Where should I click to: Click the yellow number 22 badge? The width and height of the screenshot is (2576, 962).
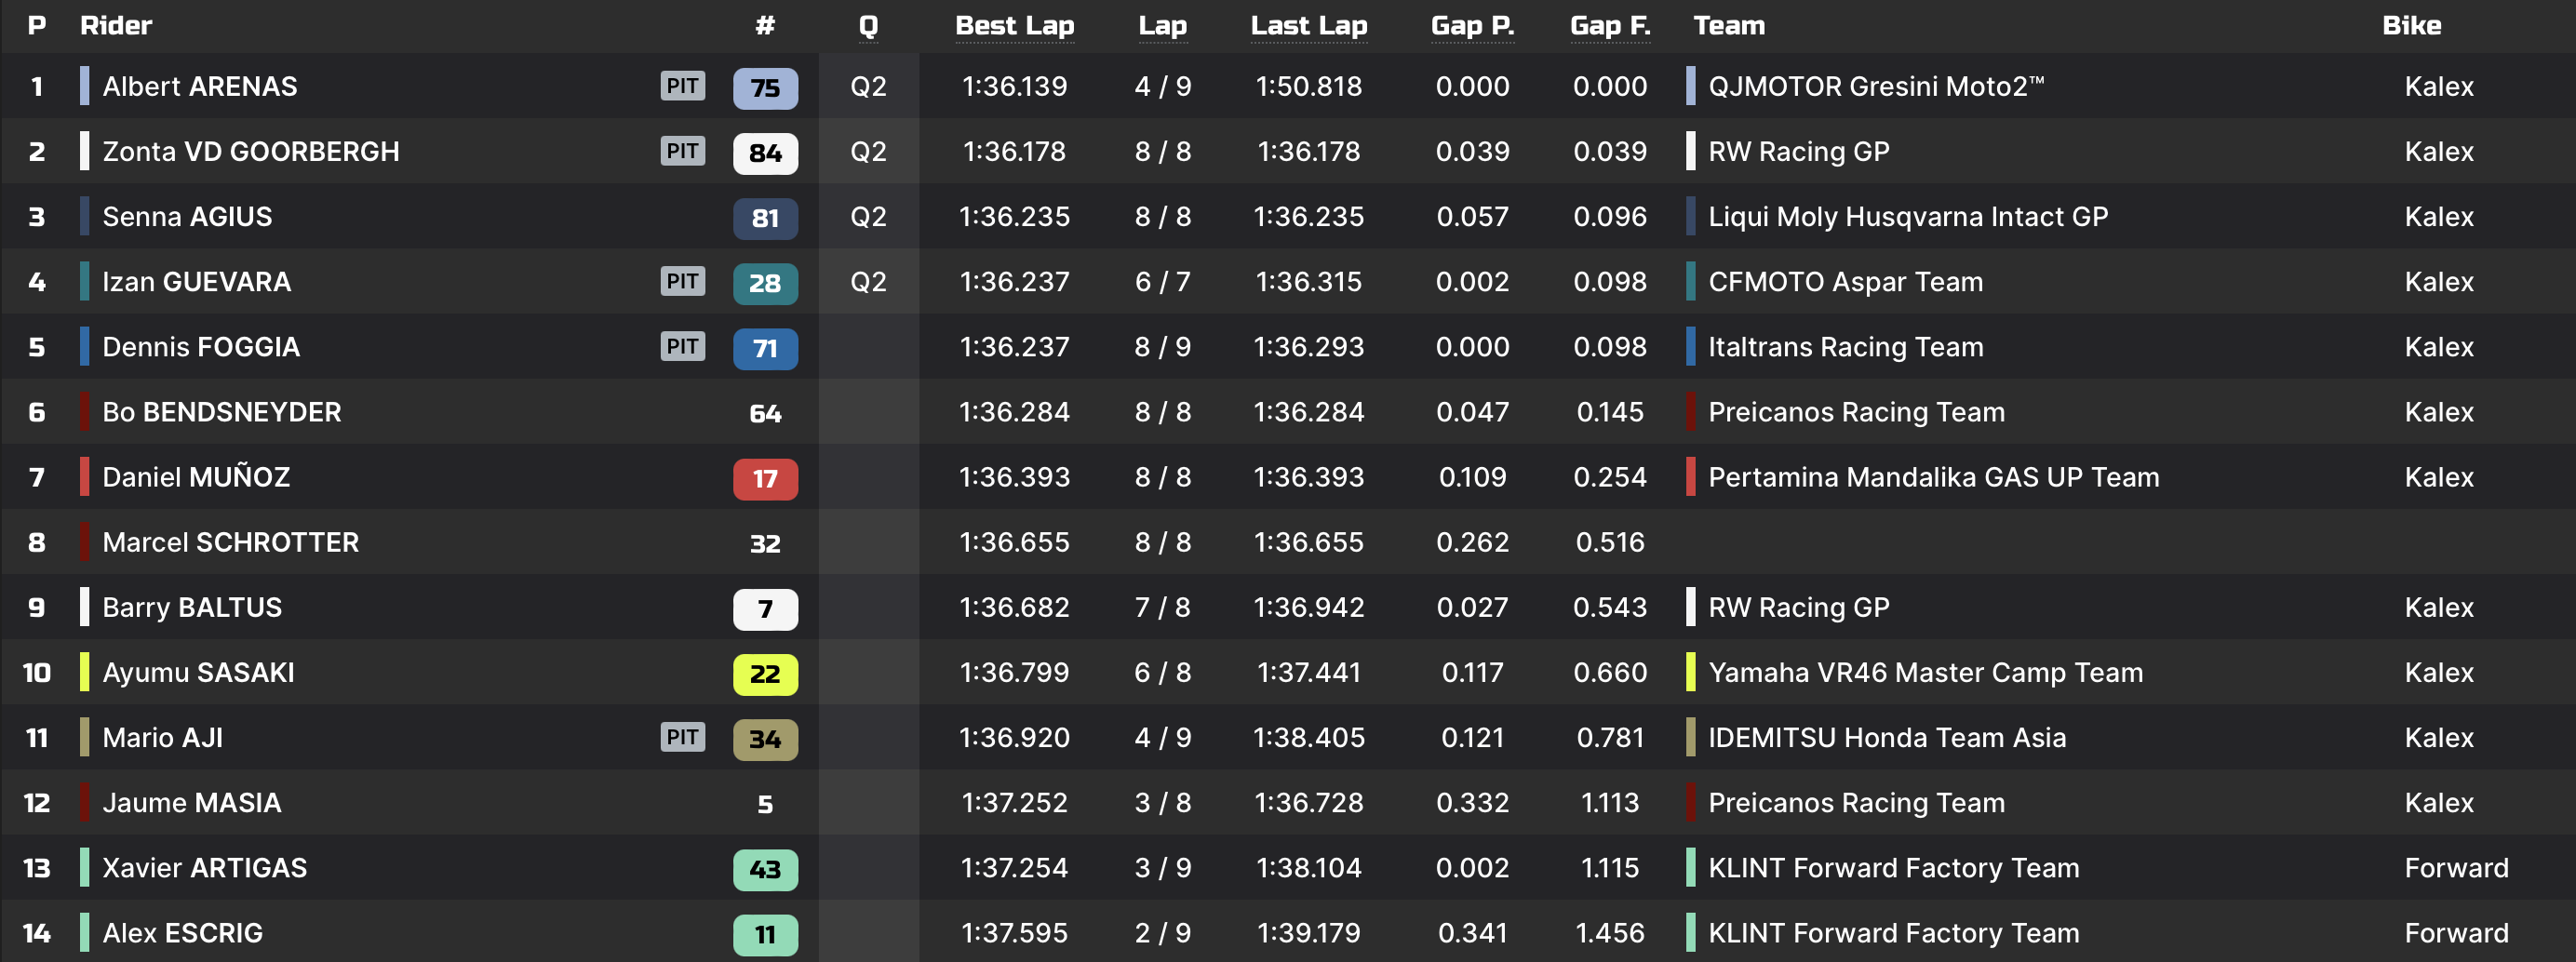pyautogui.click(x=765, y=674)
